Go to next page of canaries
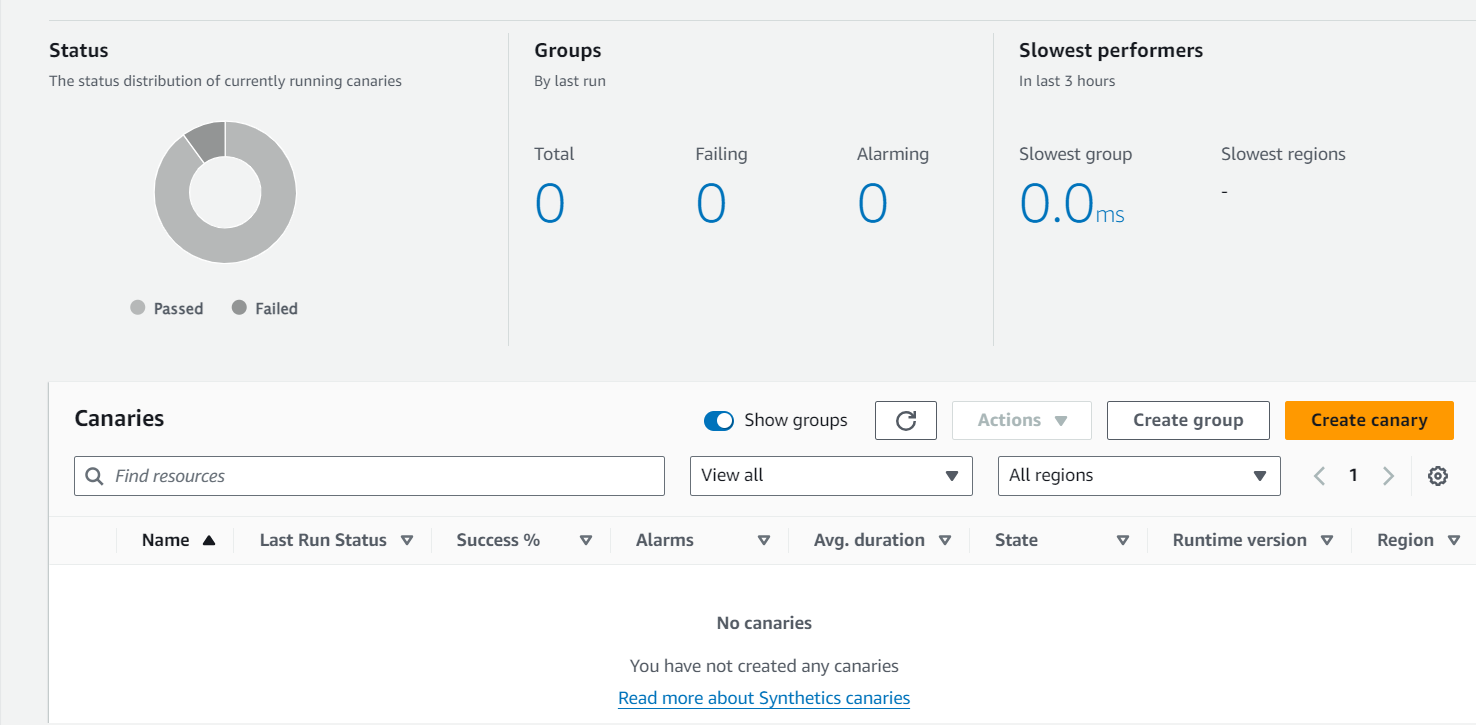This screenshot has width=1476, height=725. tap(1388, 476)
